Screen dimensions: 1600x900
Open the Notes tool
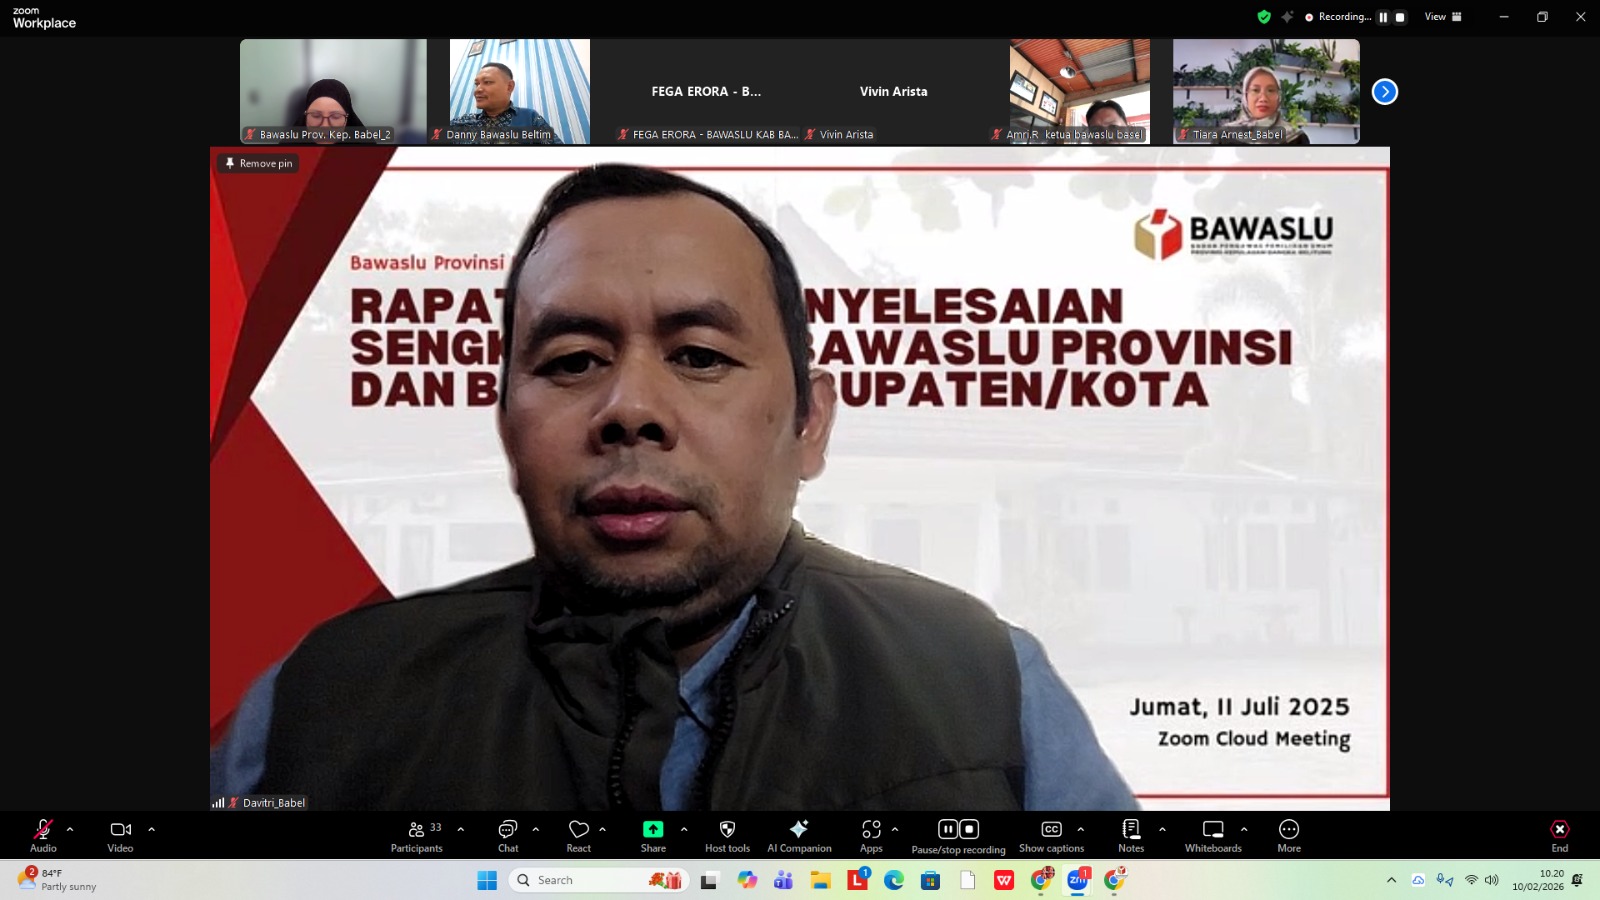point(1131,836)
